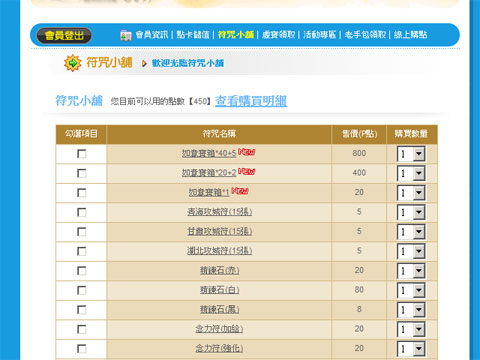Open the 青海攻城符(15張) link
The image size is (480, 360).
219,212
